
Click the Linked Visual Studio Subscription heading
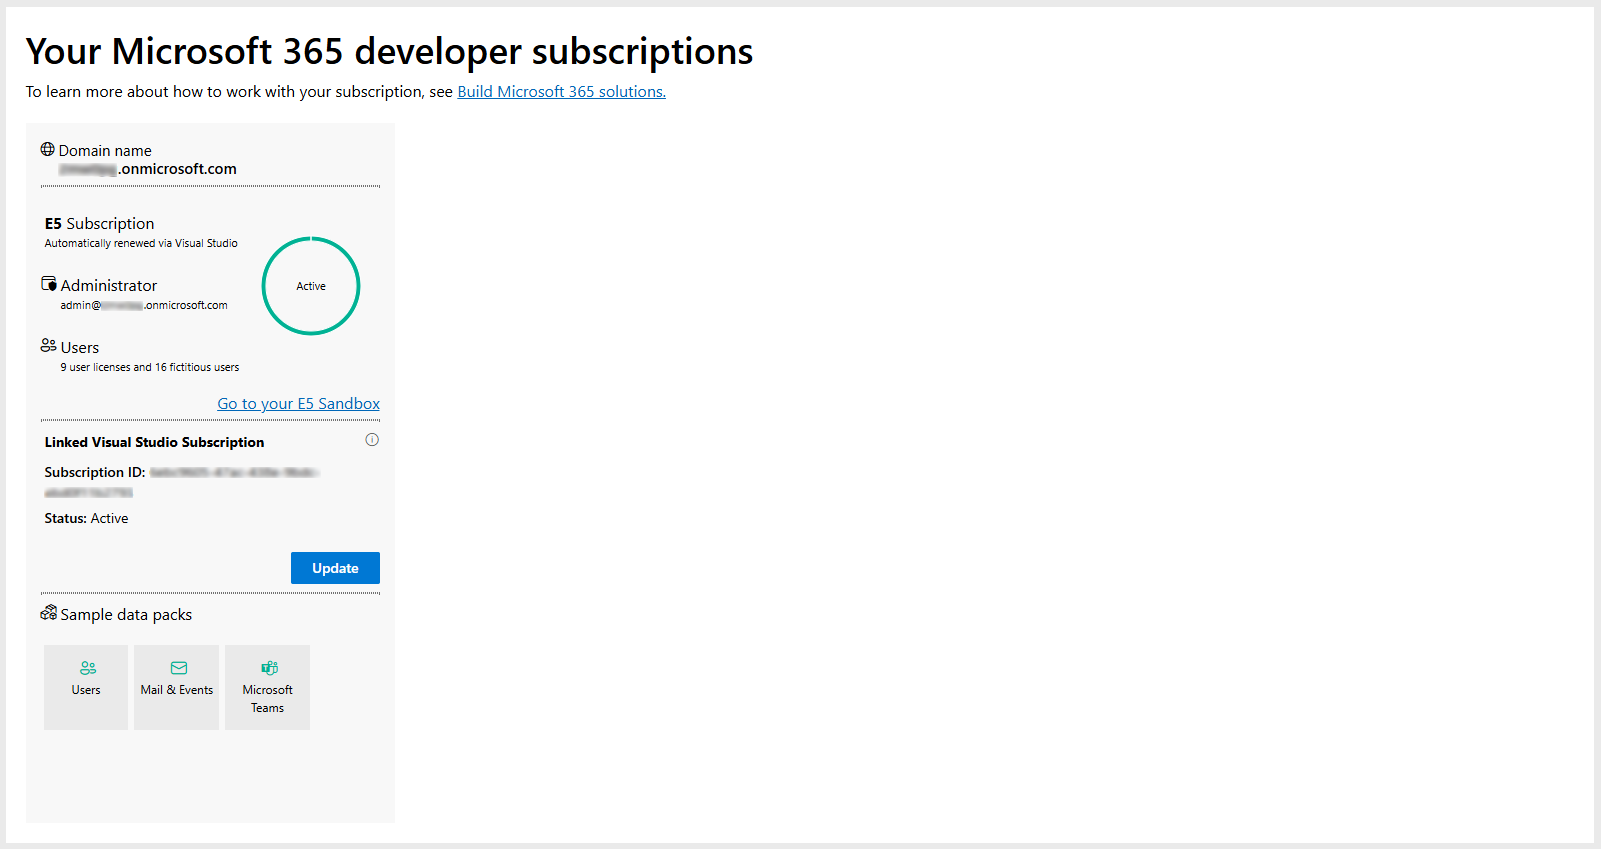coord(154,442)
